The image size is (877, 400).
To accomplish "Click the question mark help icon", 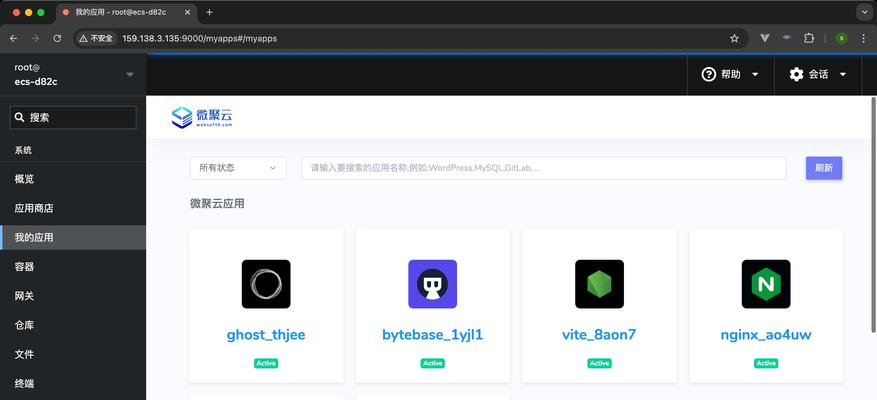I will [x=709, y=74].
